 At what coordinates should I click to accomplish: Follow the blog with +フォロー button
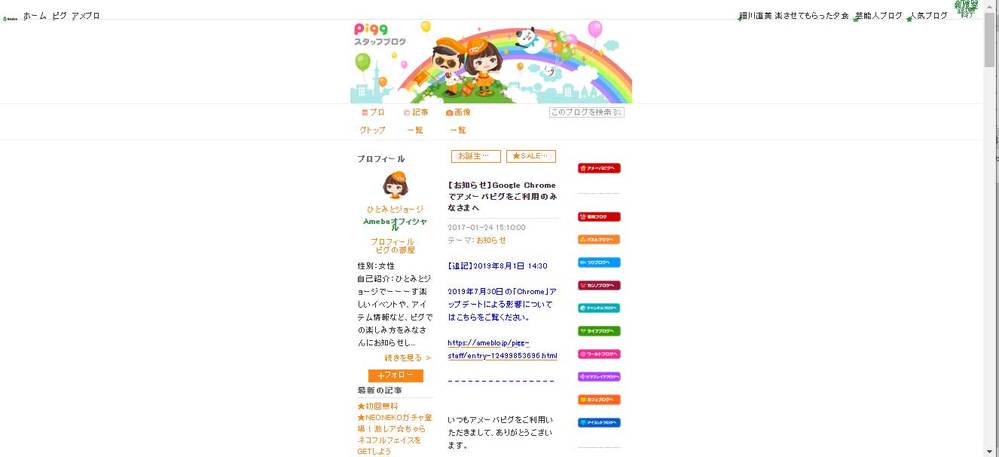click(395, 376)
